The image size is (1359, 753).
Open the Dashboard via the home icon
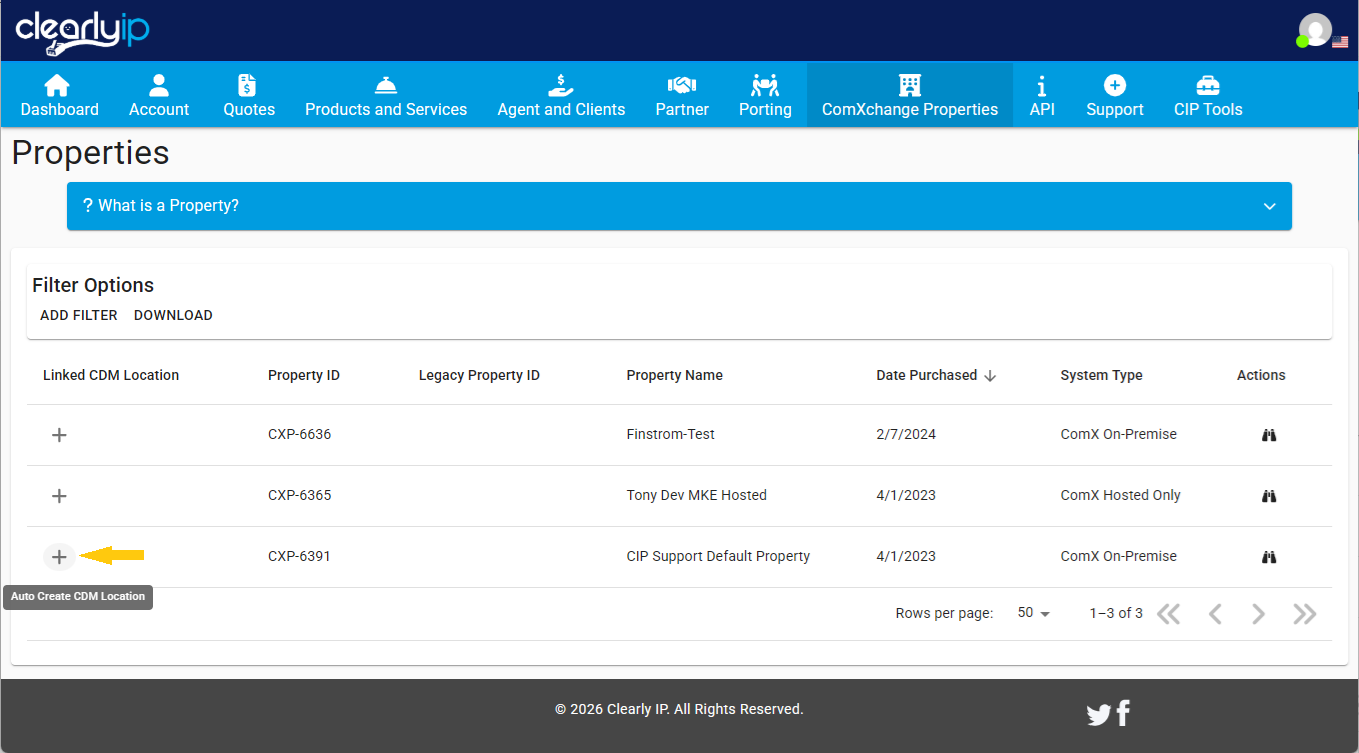[x=58, y=94]
